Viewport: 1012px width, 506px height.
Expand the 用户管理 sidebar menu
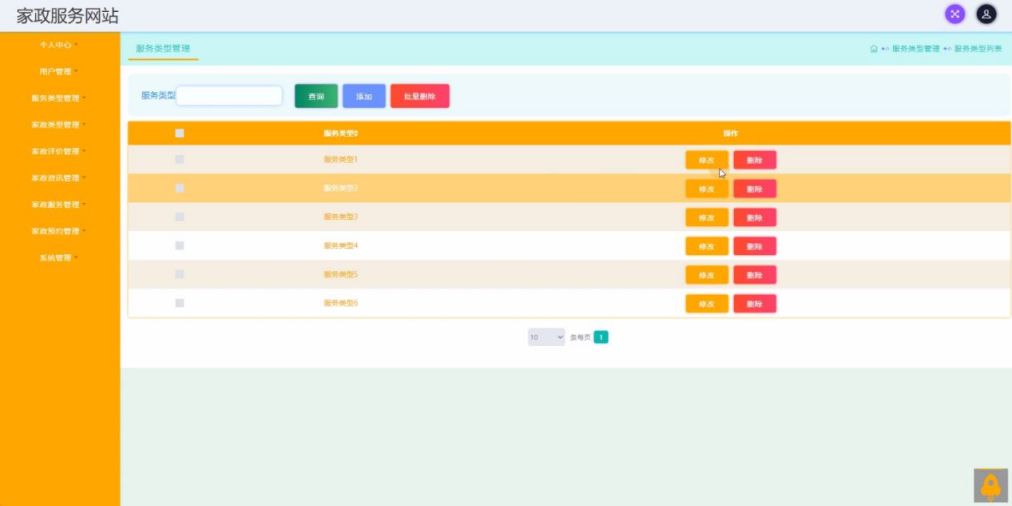coord(58,71)
